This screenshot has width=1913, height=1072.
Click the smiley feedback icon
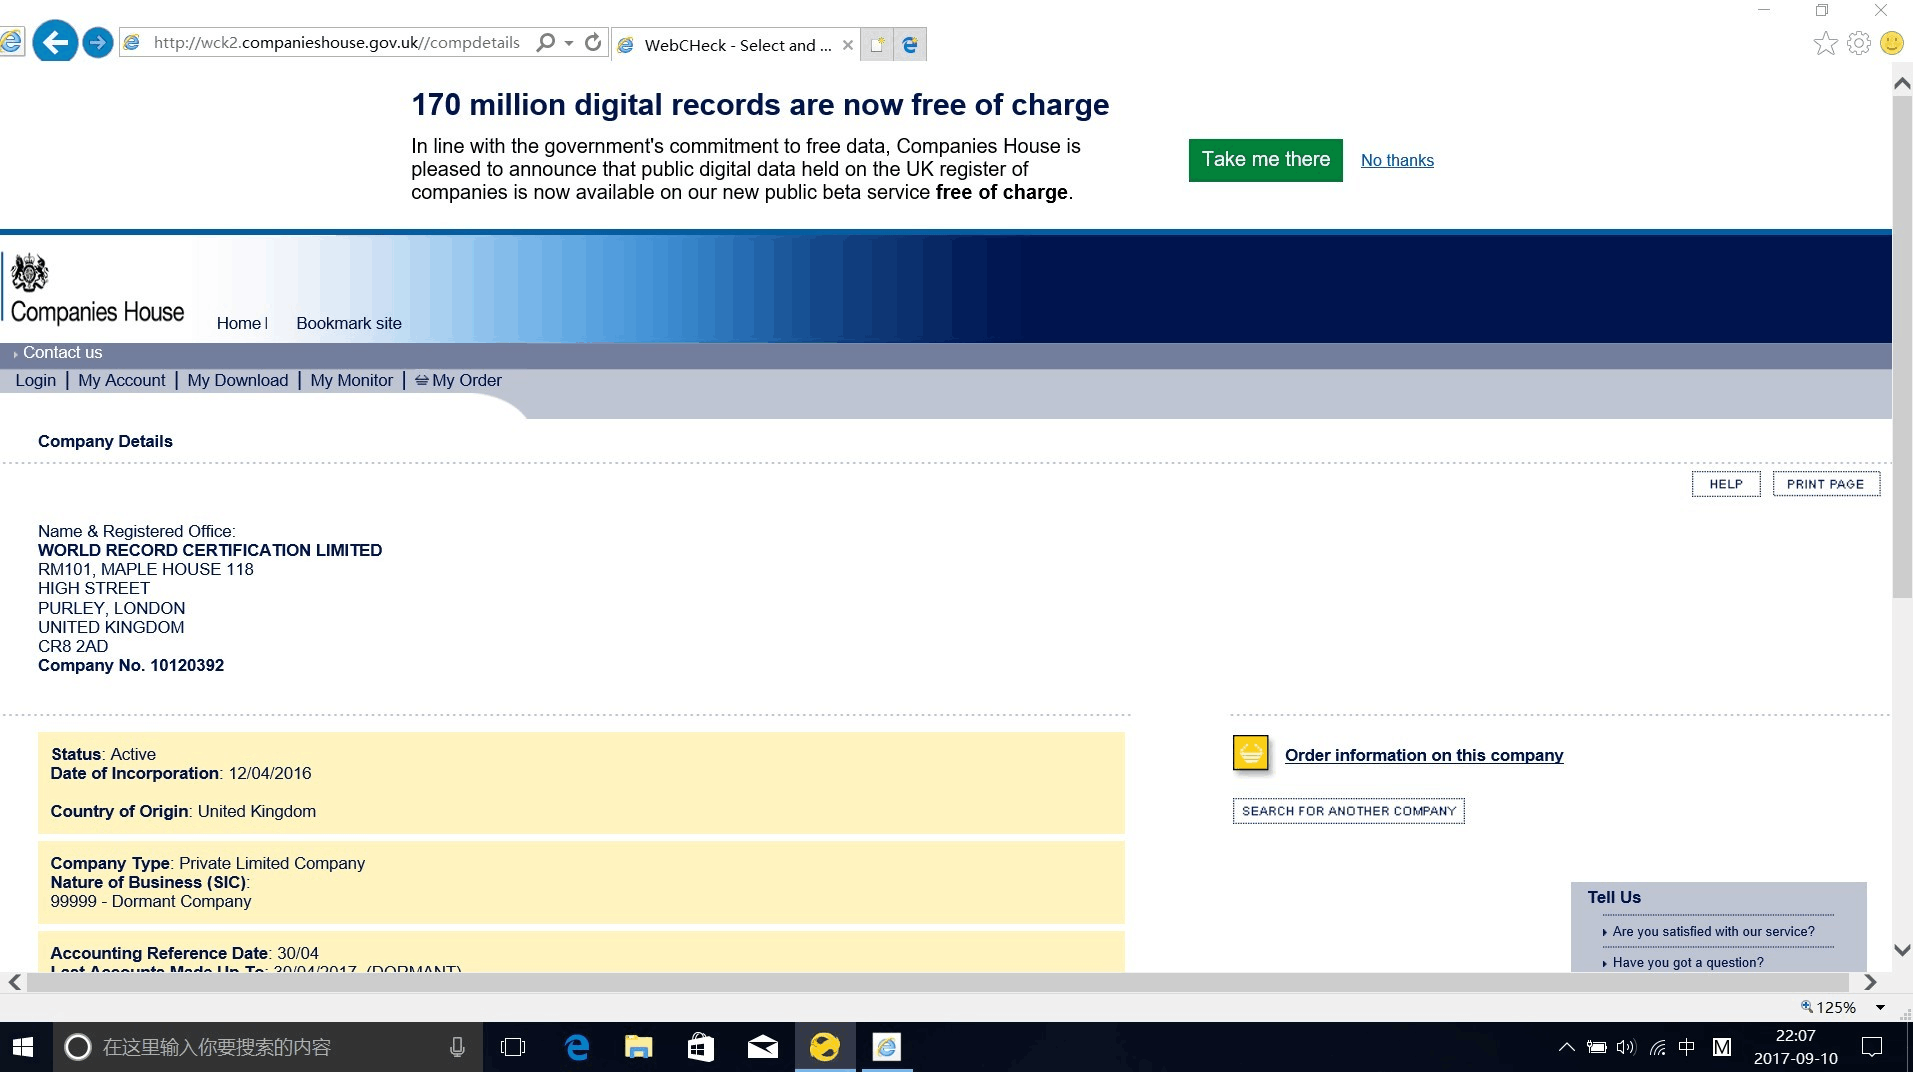point(1891,44)
